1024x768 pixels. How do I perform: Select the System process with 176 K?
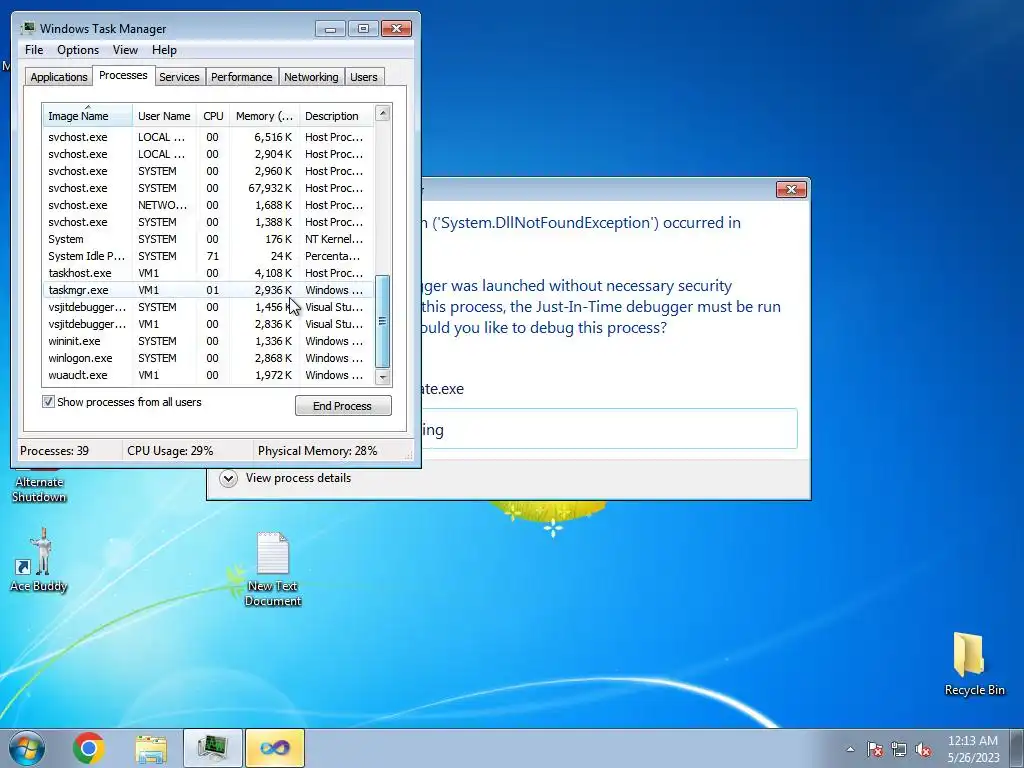pyautogui.click(x=208, y=239)
